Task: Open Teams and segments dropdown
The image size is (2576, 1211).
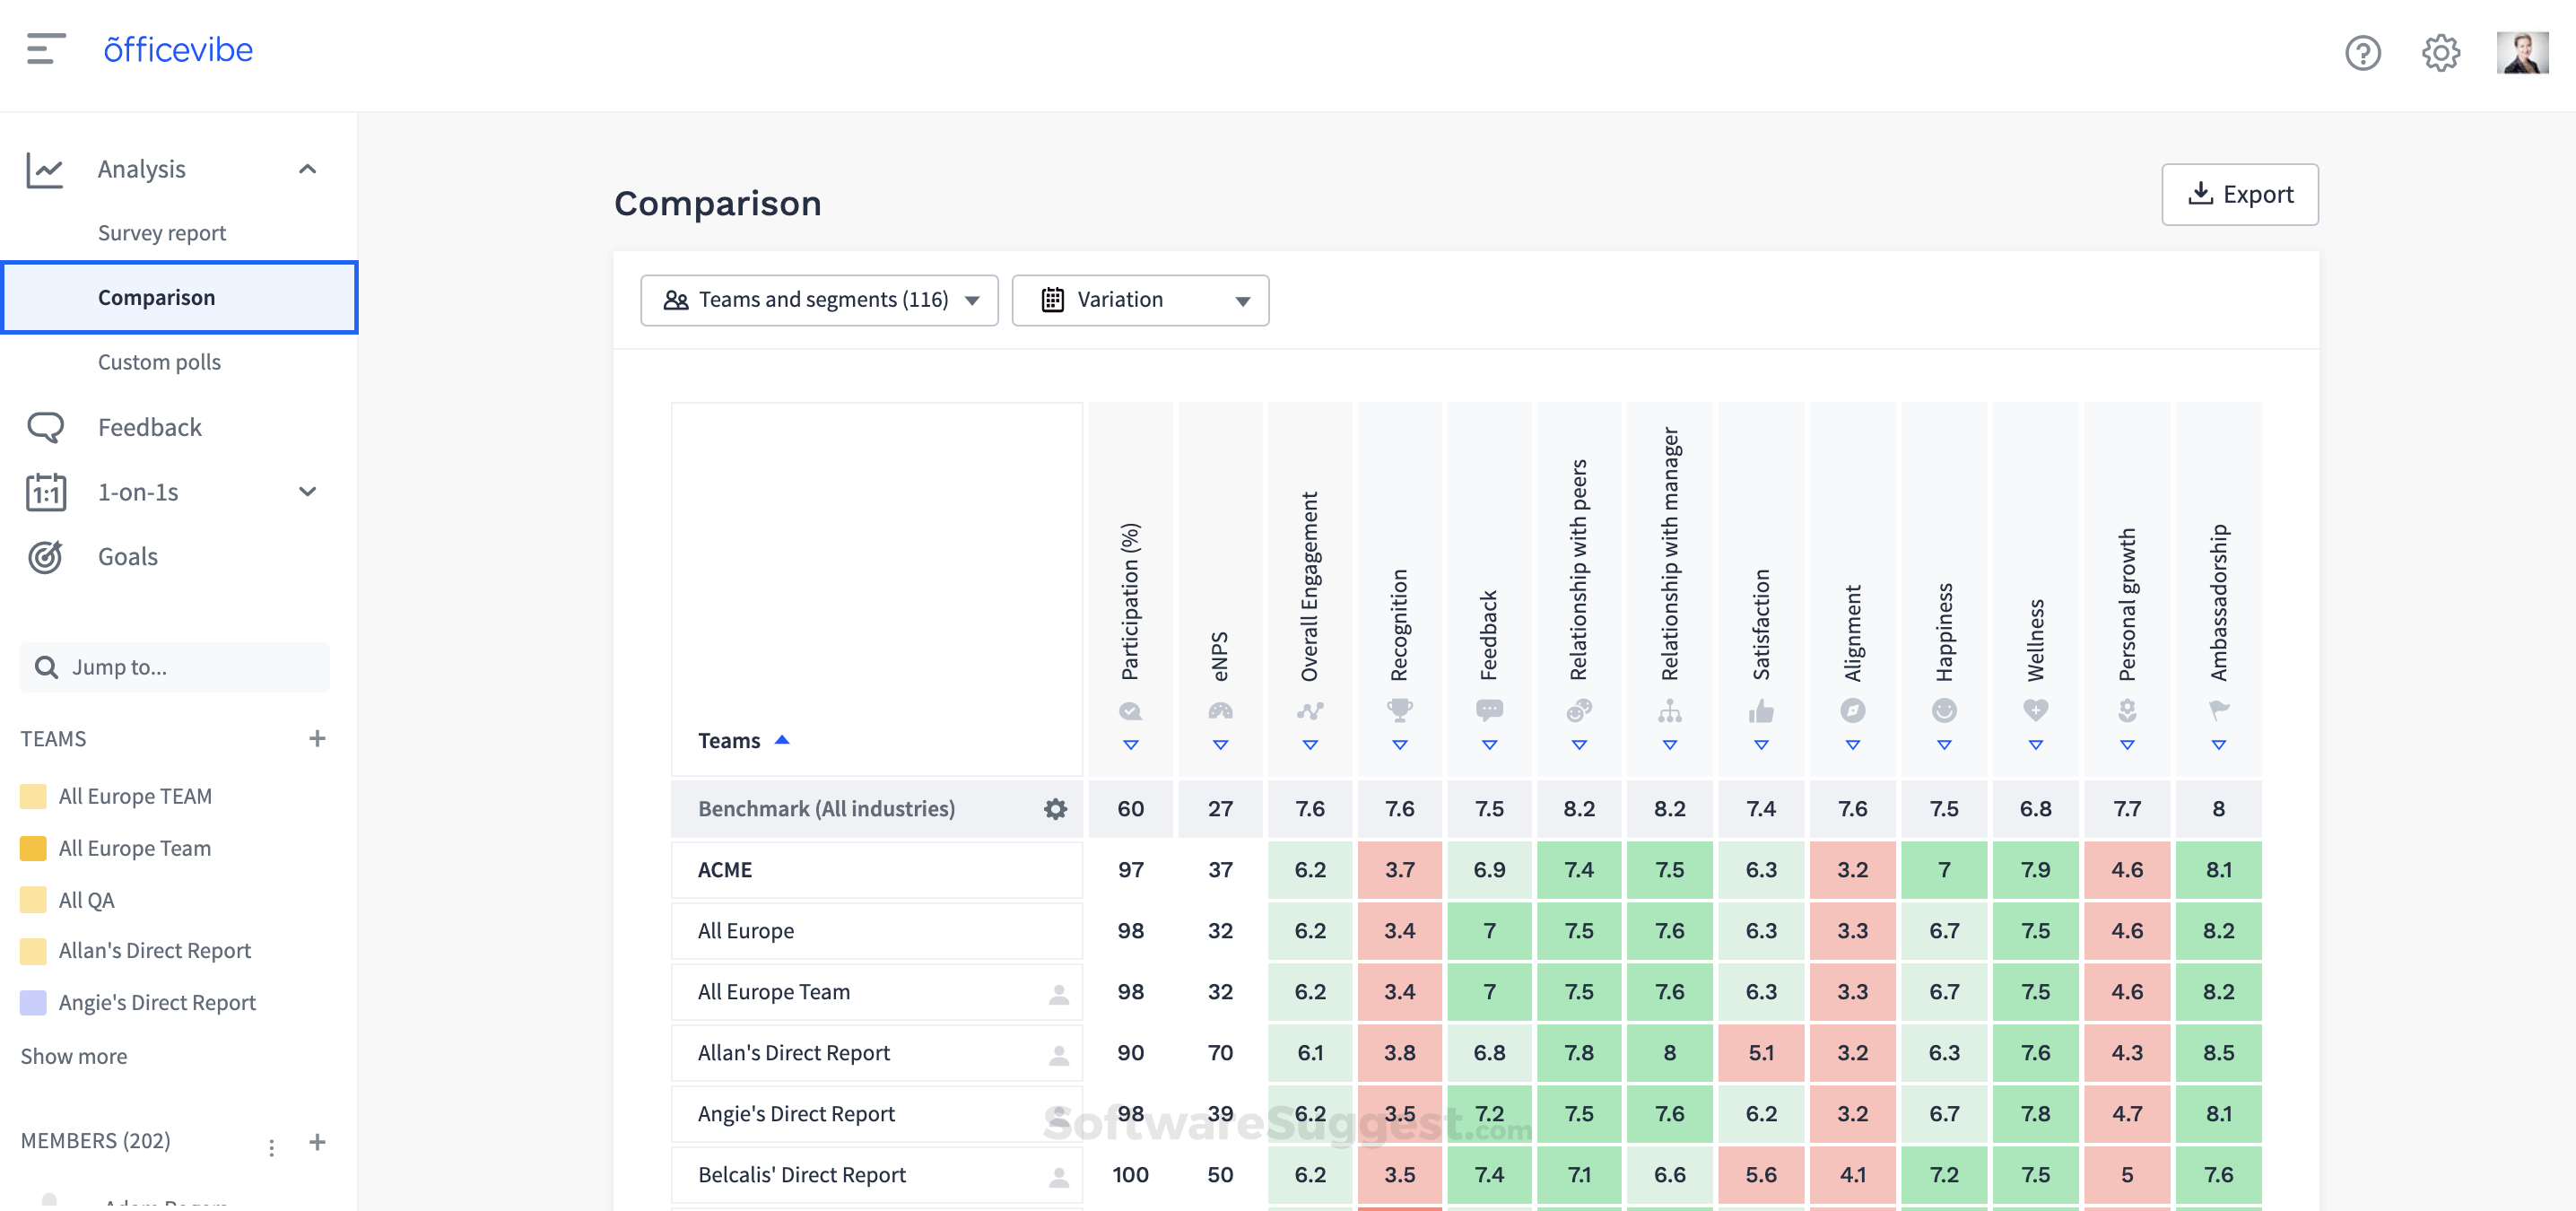Action: pos(819,300)
